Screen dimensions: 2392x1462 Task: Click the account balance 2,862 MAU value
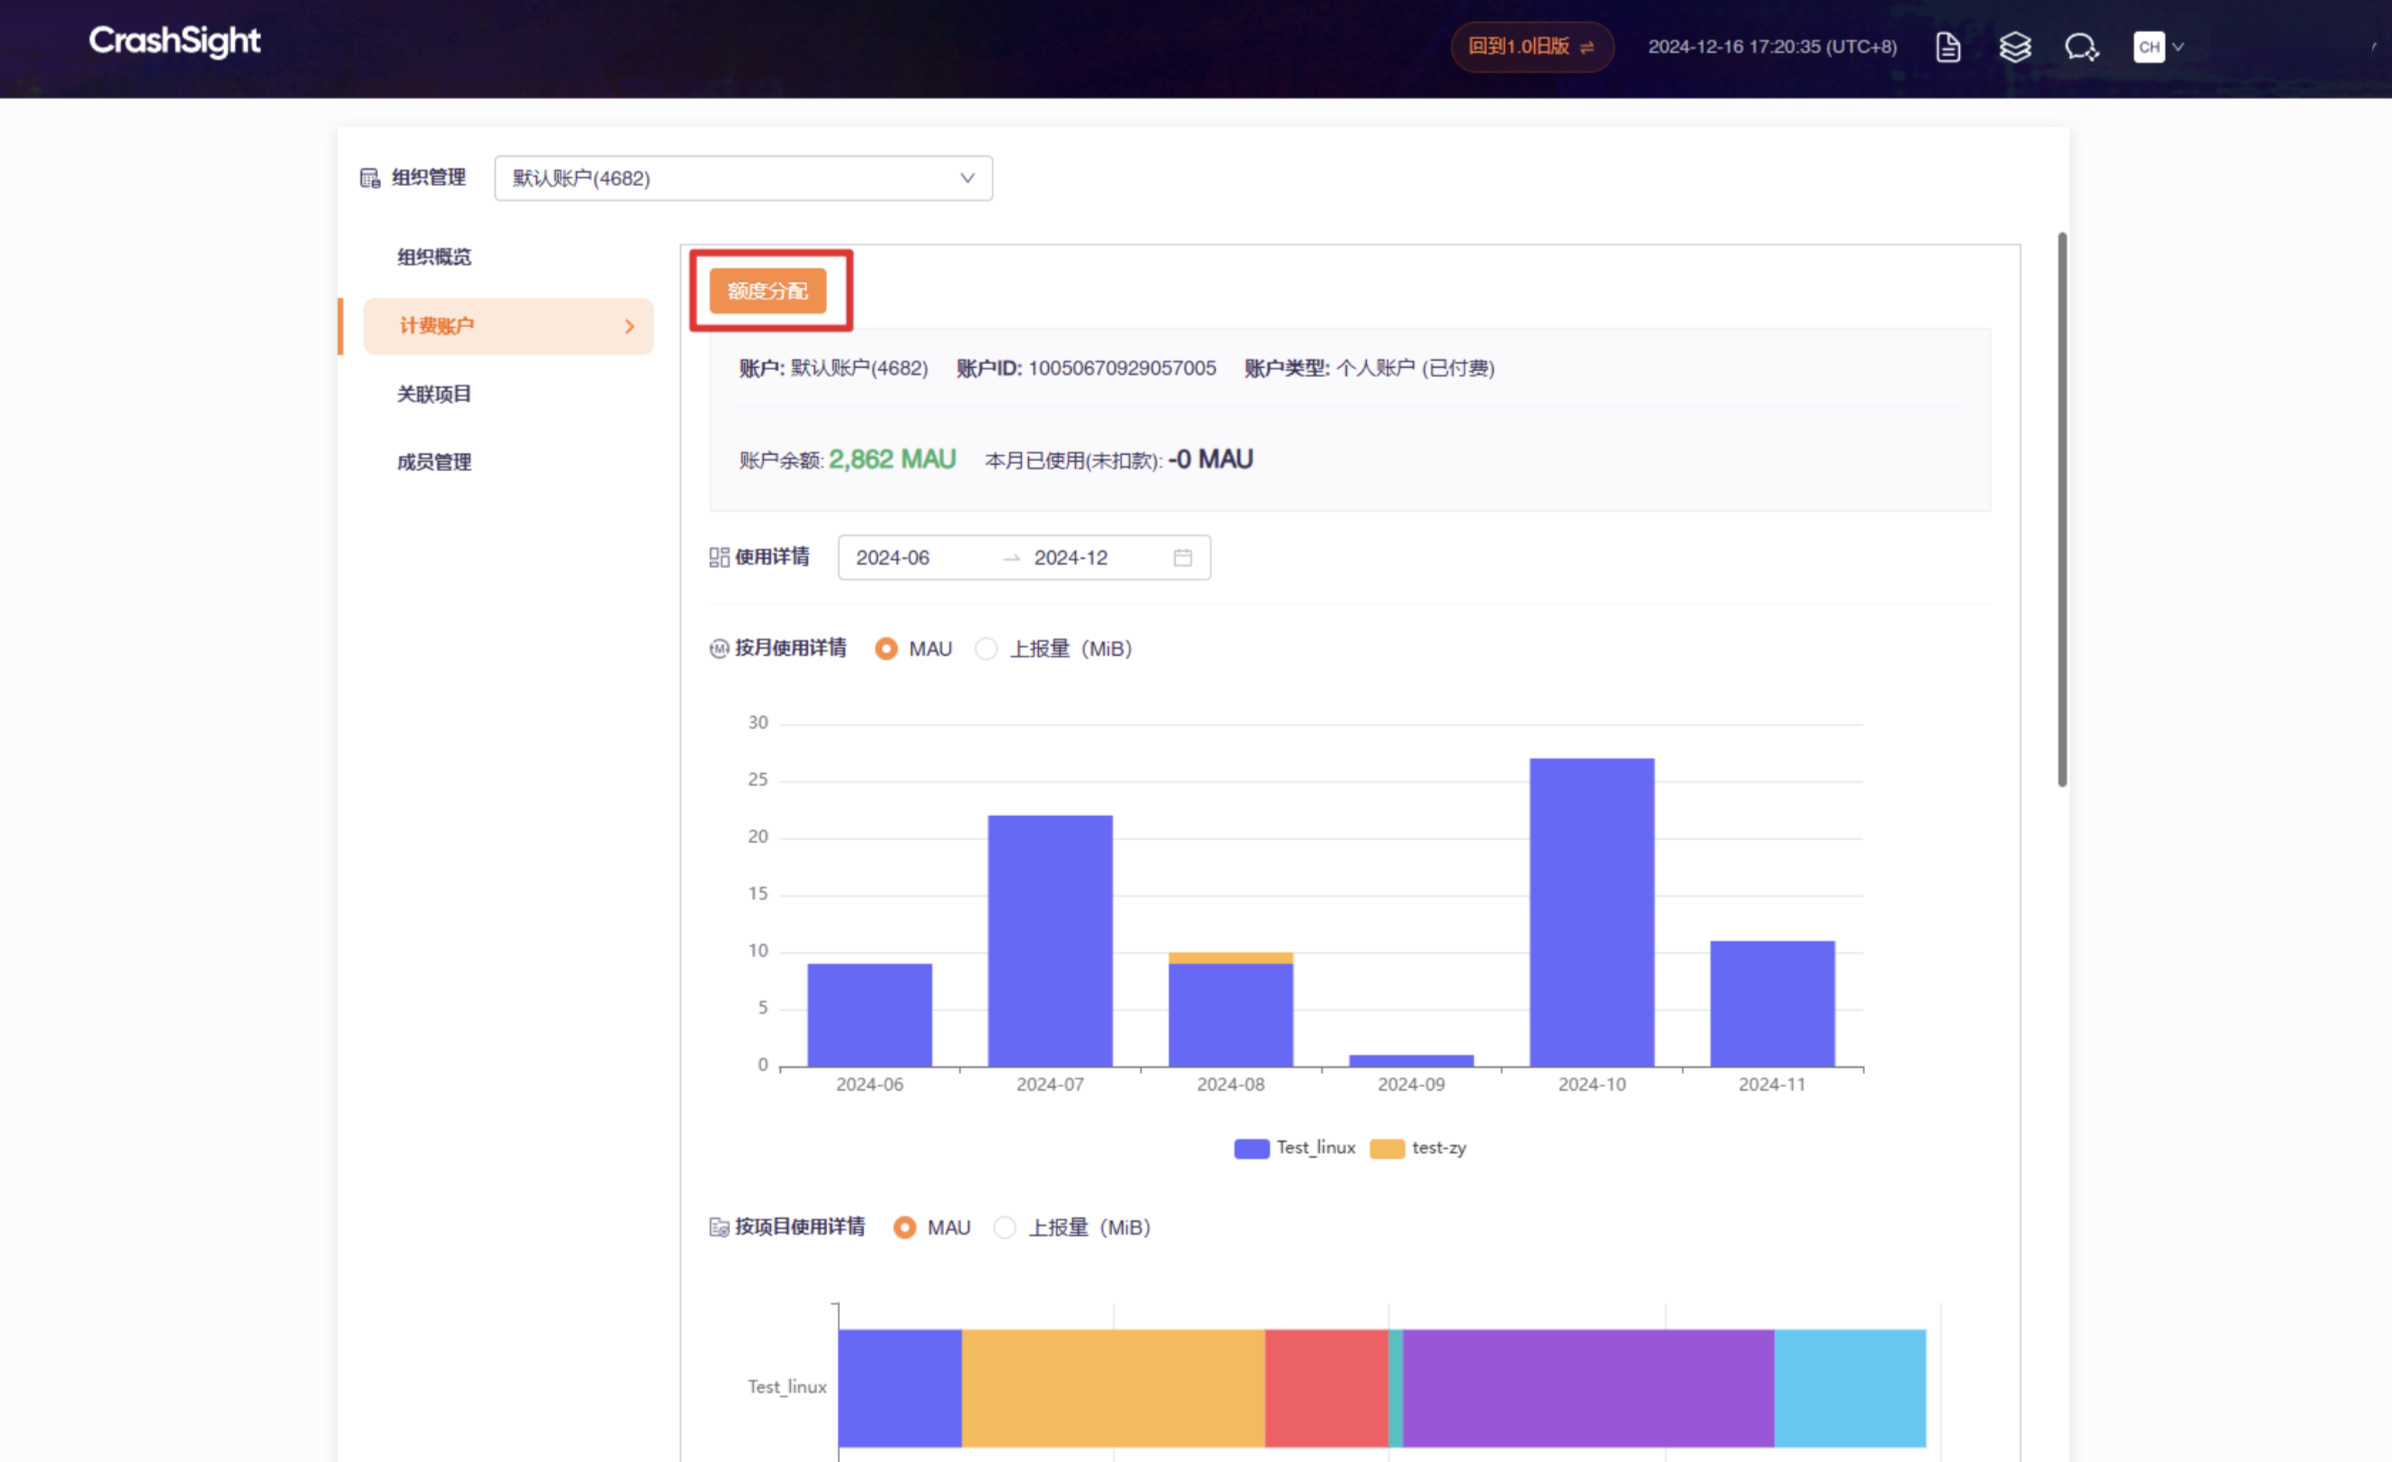pyautogui.click(x=892, y=459)
